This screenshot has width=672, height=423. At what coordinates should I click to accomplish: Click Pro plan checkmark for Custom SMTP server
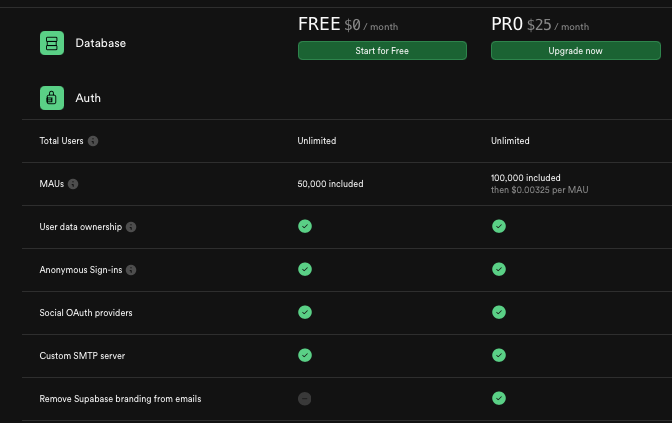pyautogui.click(x=499, y=355)
